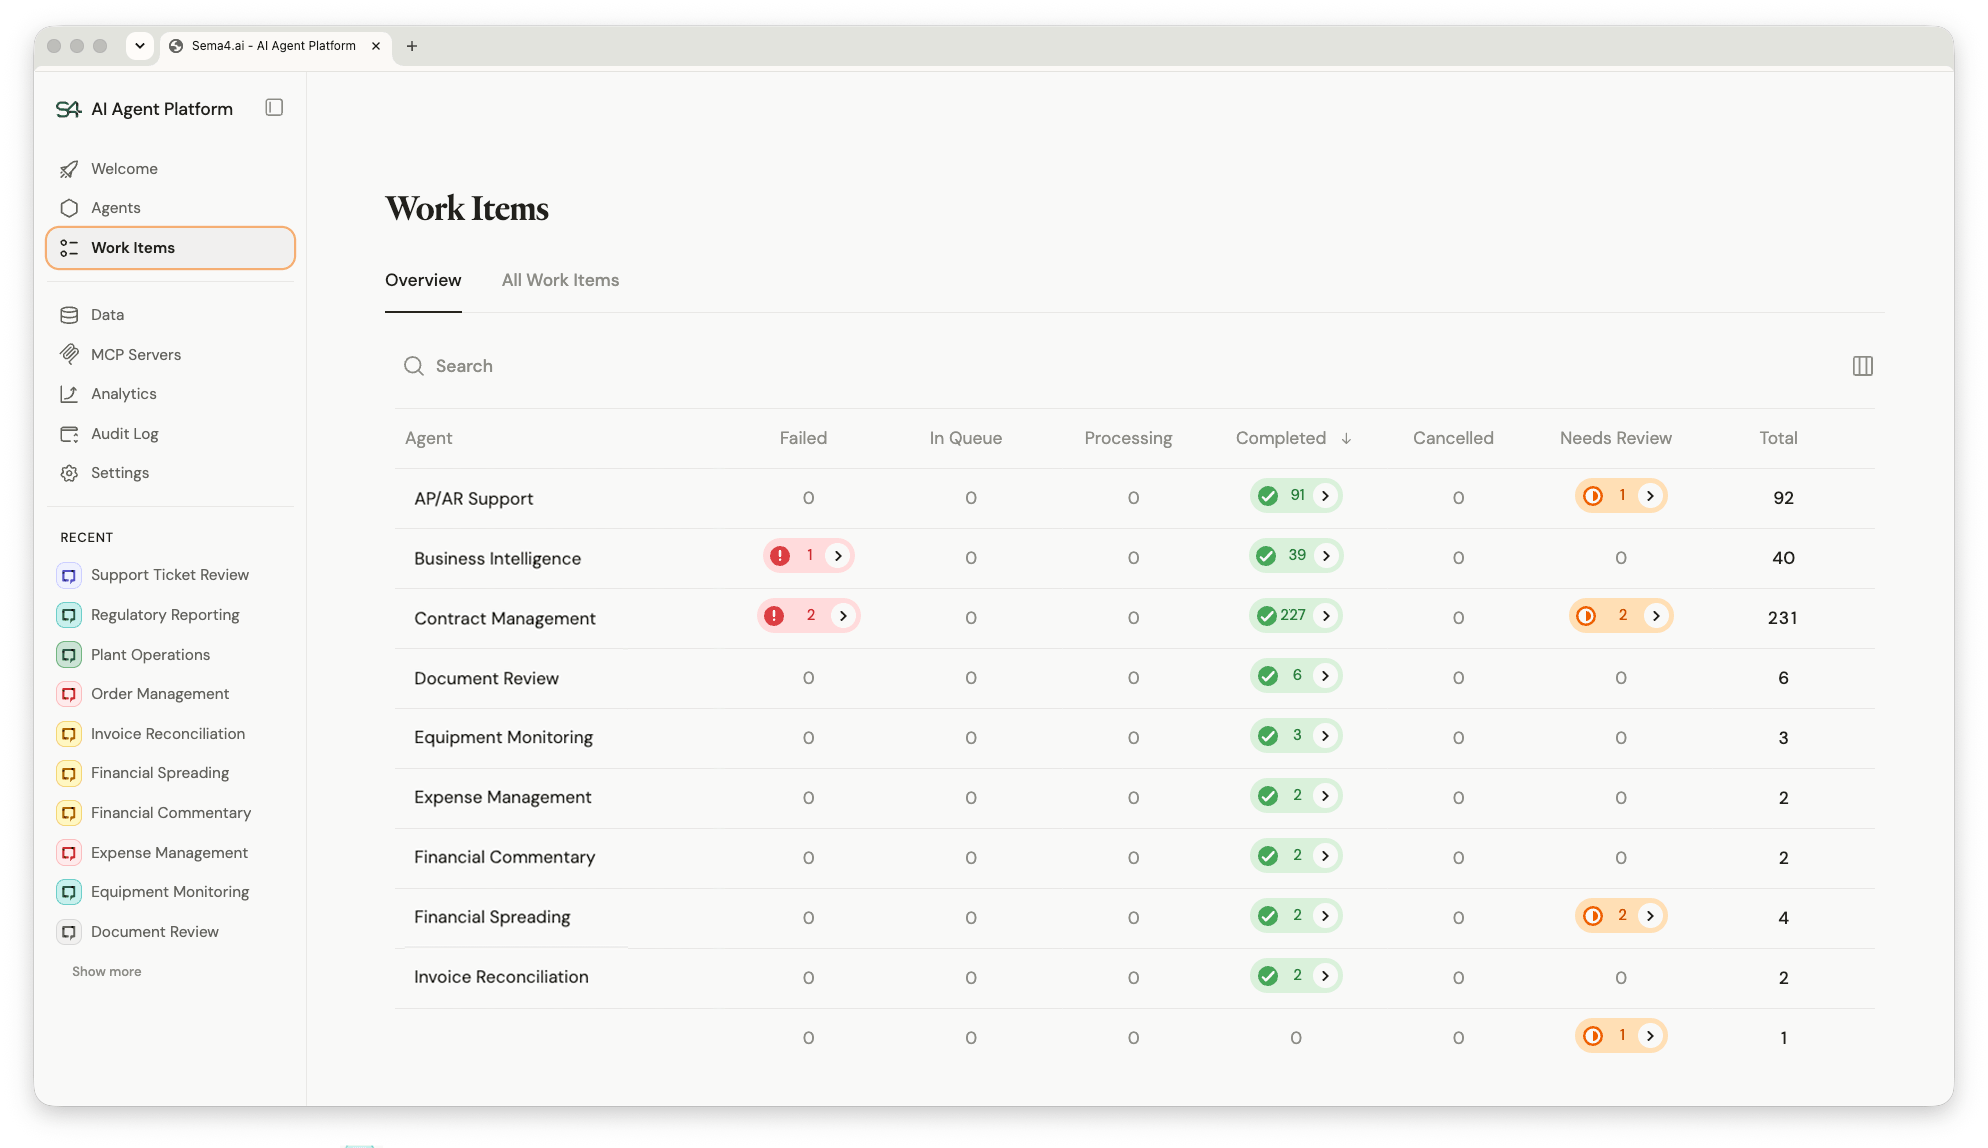Open the Analytics chart icon

69,394
